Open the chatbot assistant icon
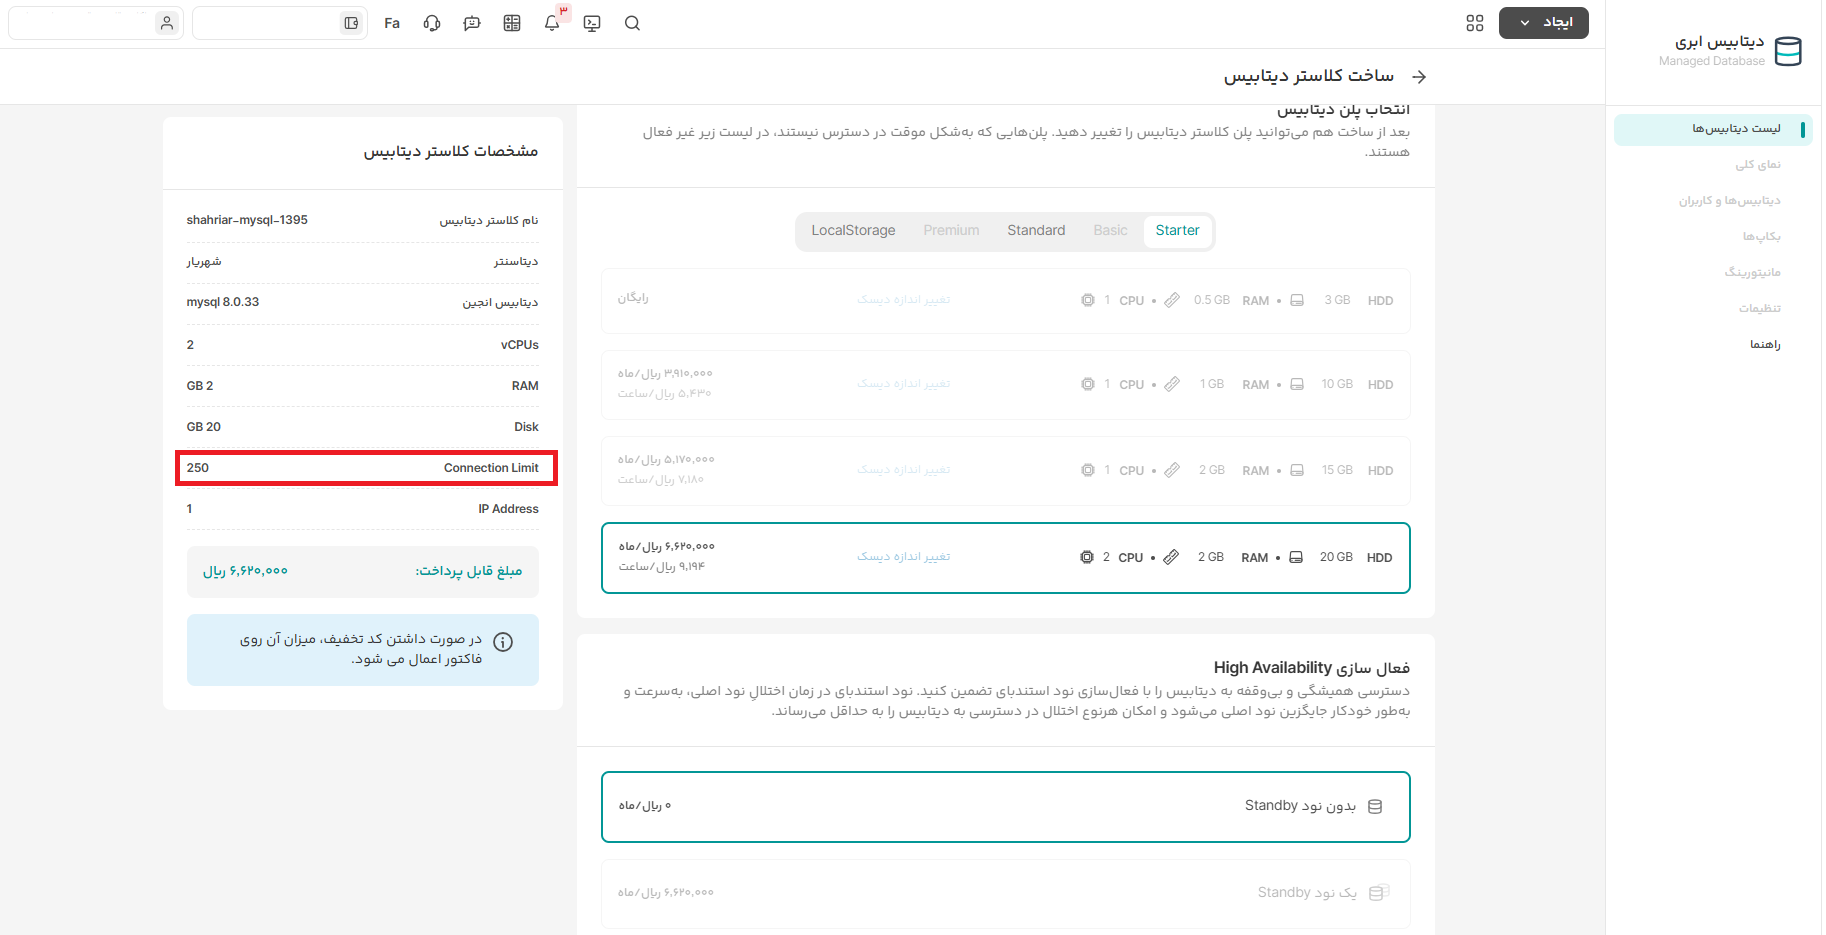This screenshot has width=1826, height=935. pos(472,23)
